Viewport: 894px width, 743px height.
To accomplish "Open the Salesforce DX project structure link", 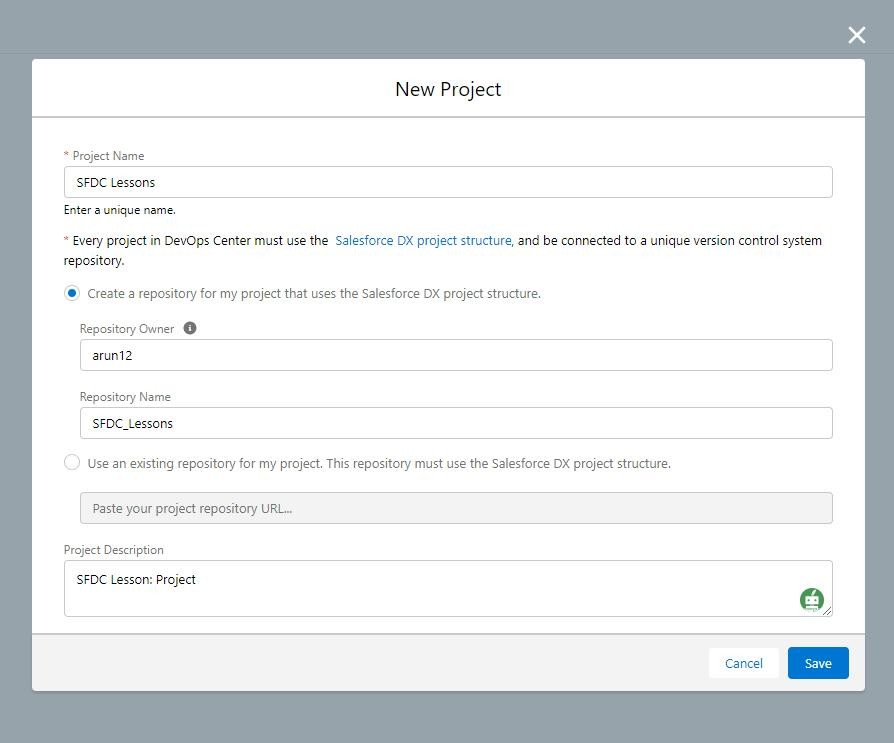I will click(424, 241).
